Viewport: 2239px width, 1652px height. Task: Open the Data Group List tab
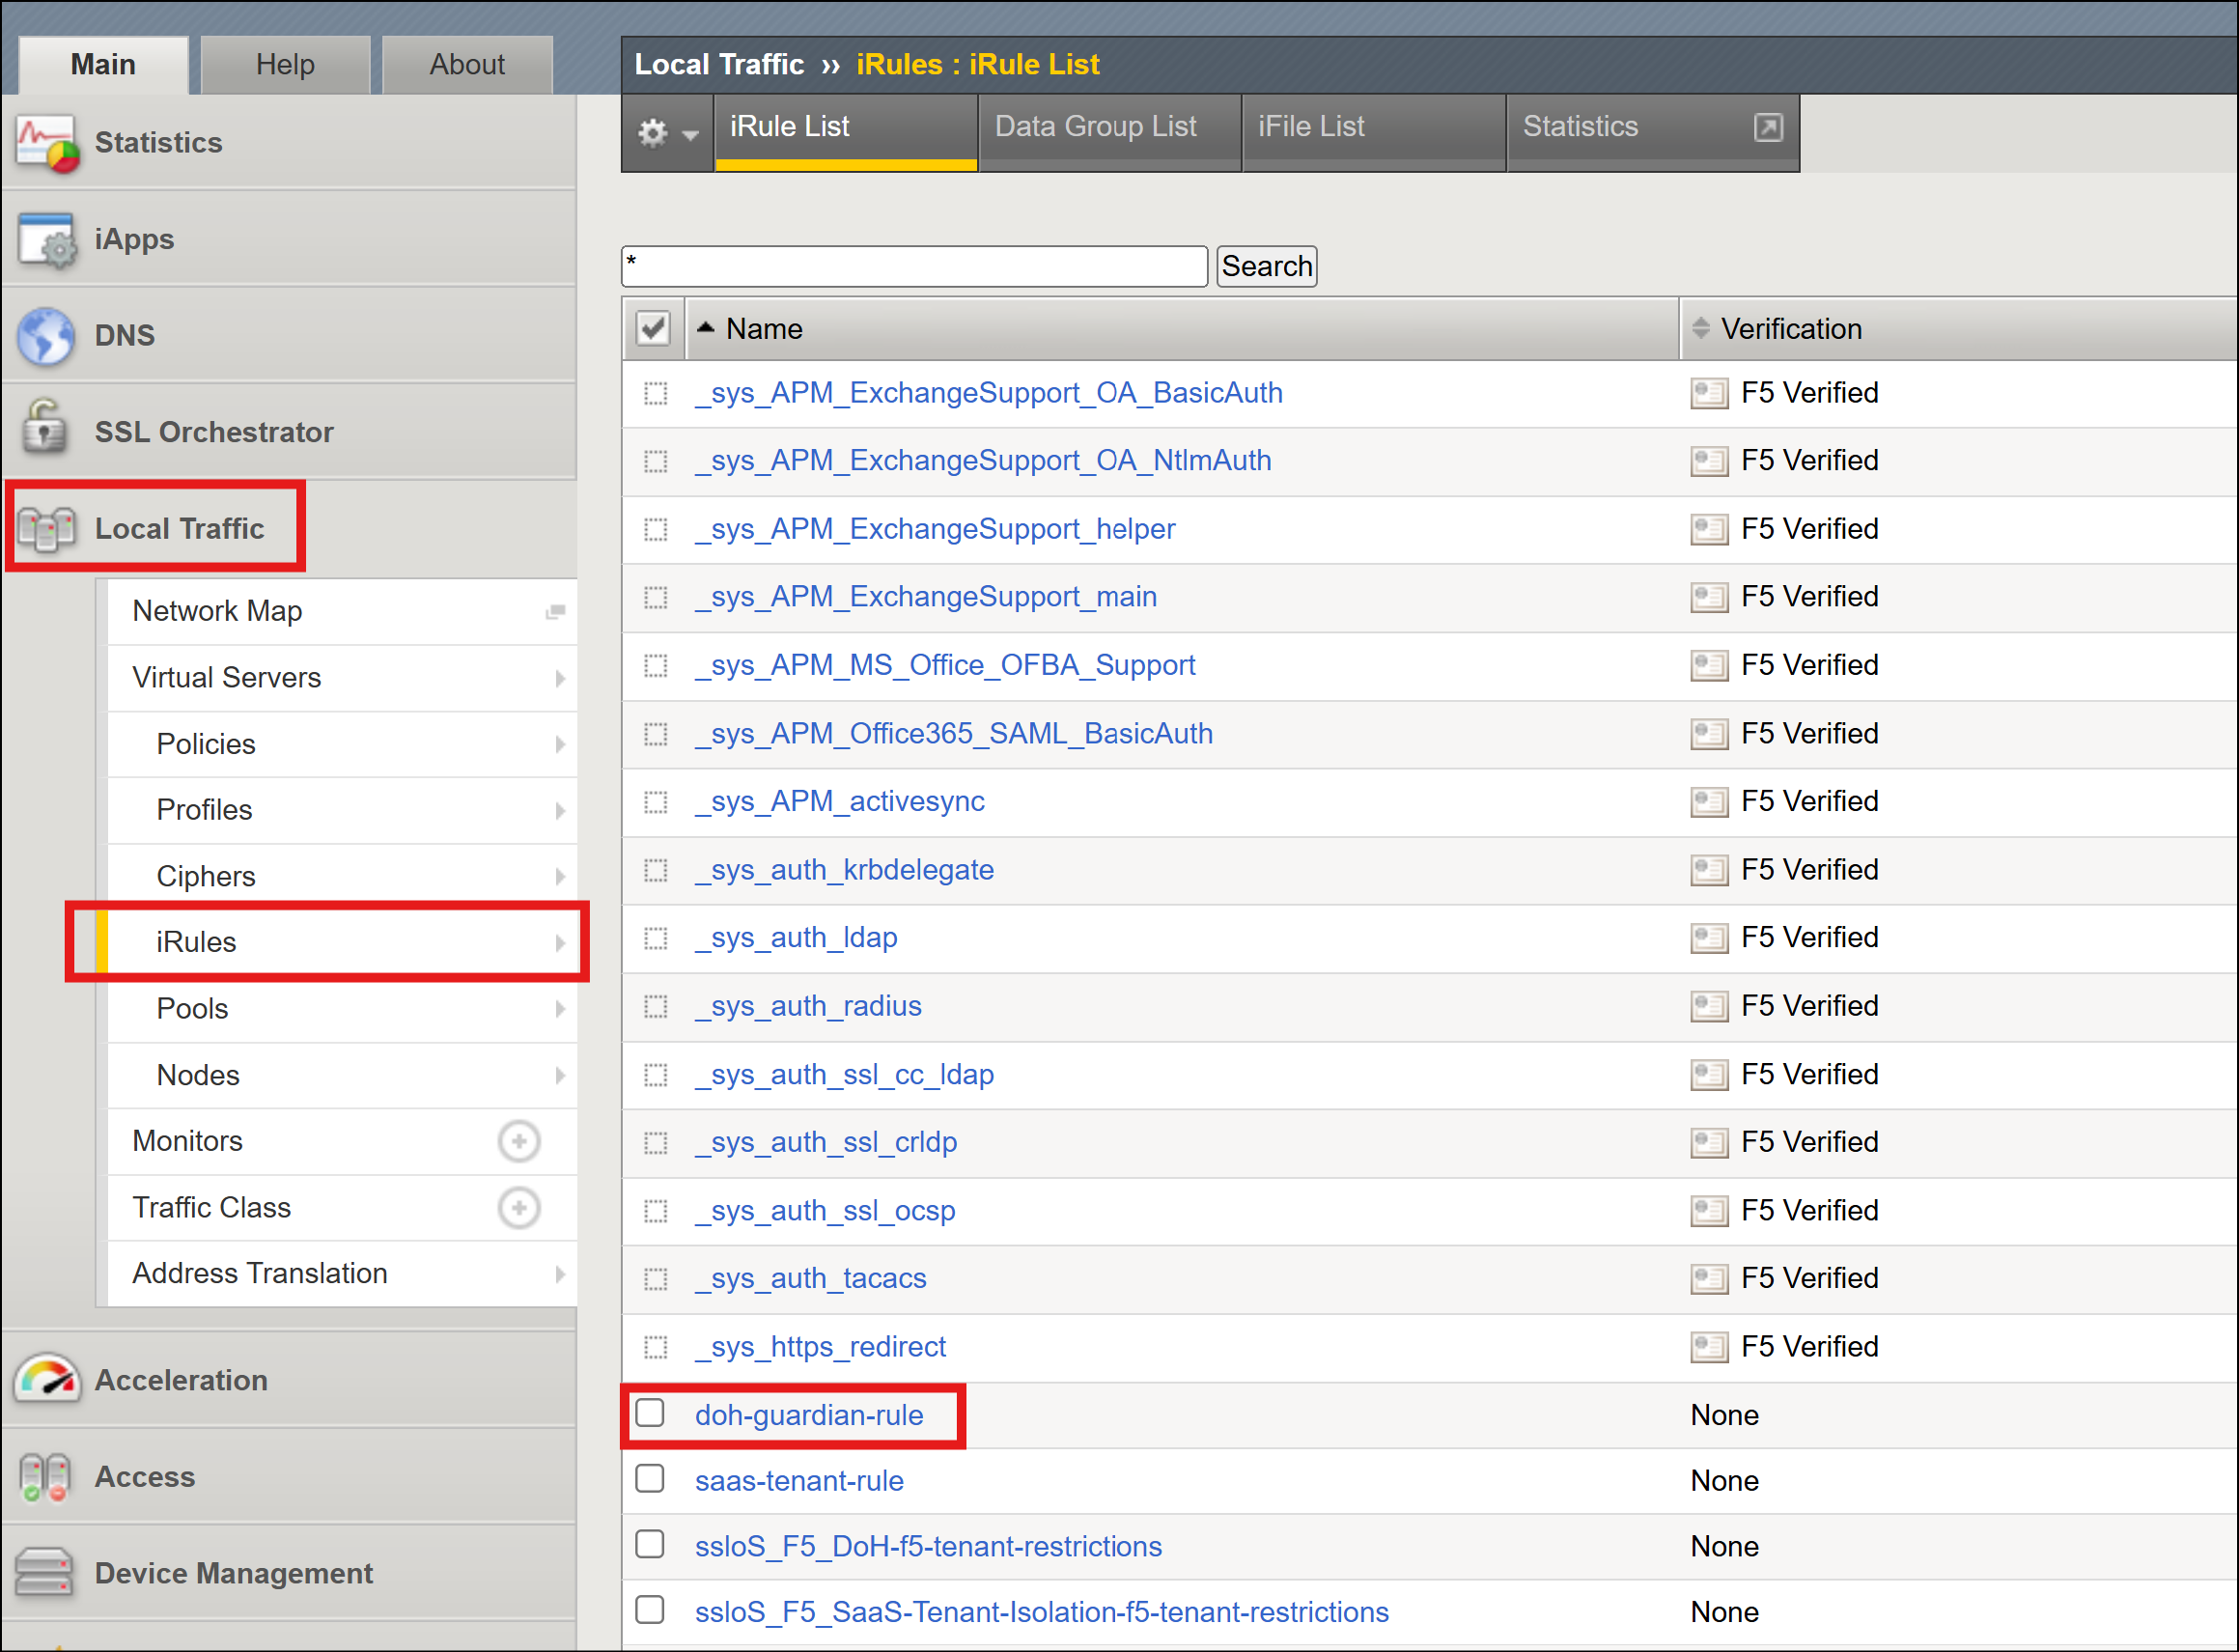tap(1109, 132)
